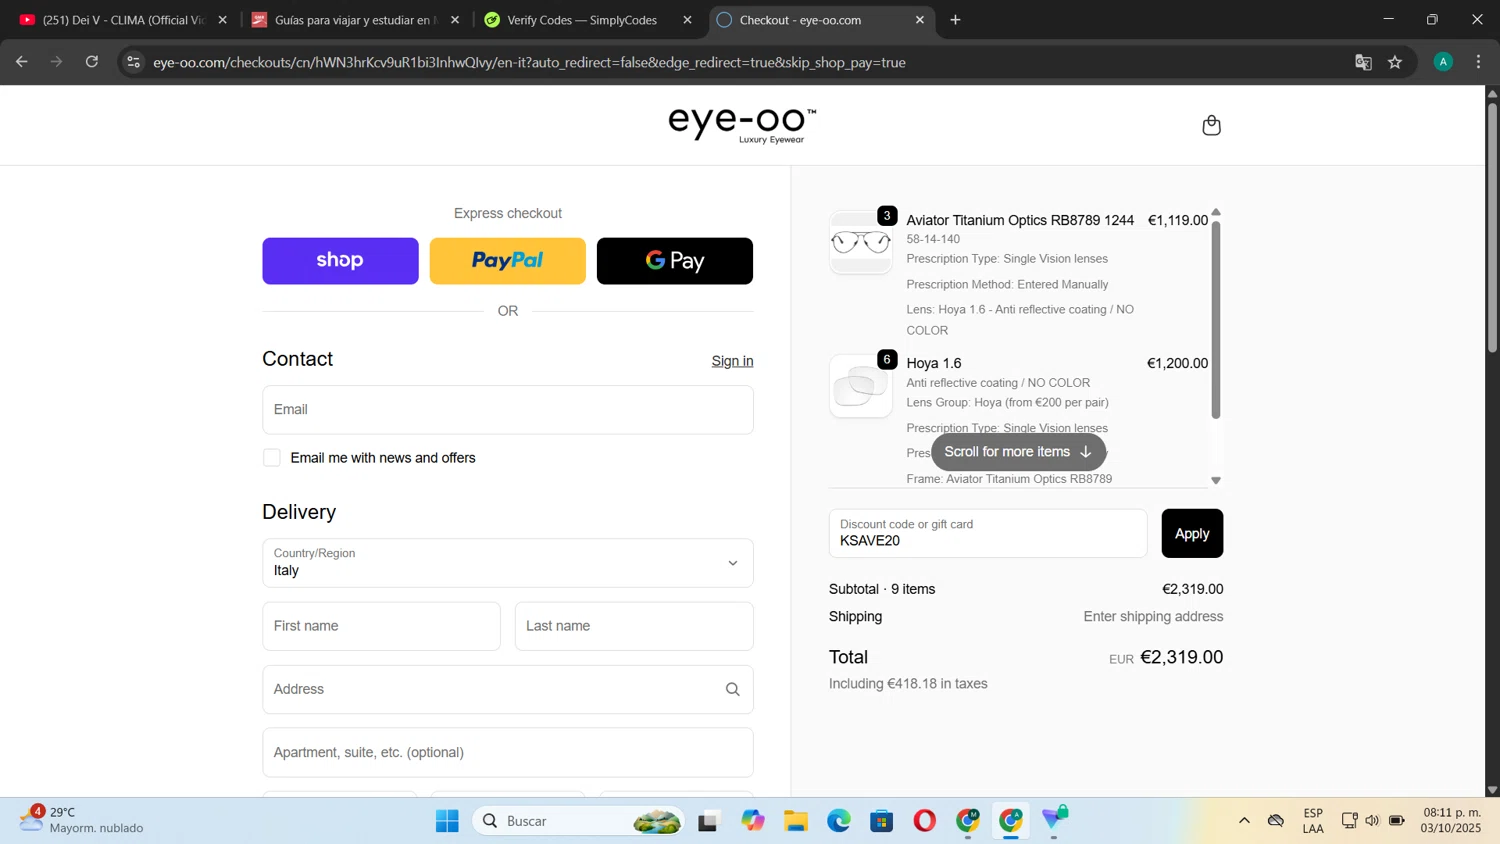
Task: Click the taskbar Buscar search box
Action: pyautogui.click(x=579, y=821)
